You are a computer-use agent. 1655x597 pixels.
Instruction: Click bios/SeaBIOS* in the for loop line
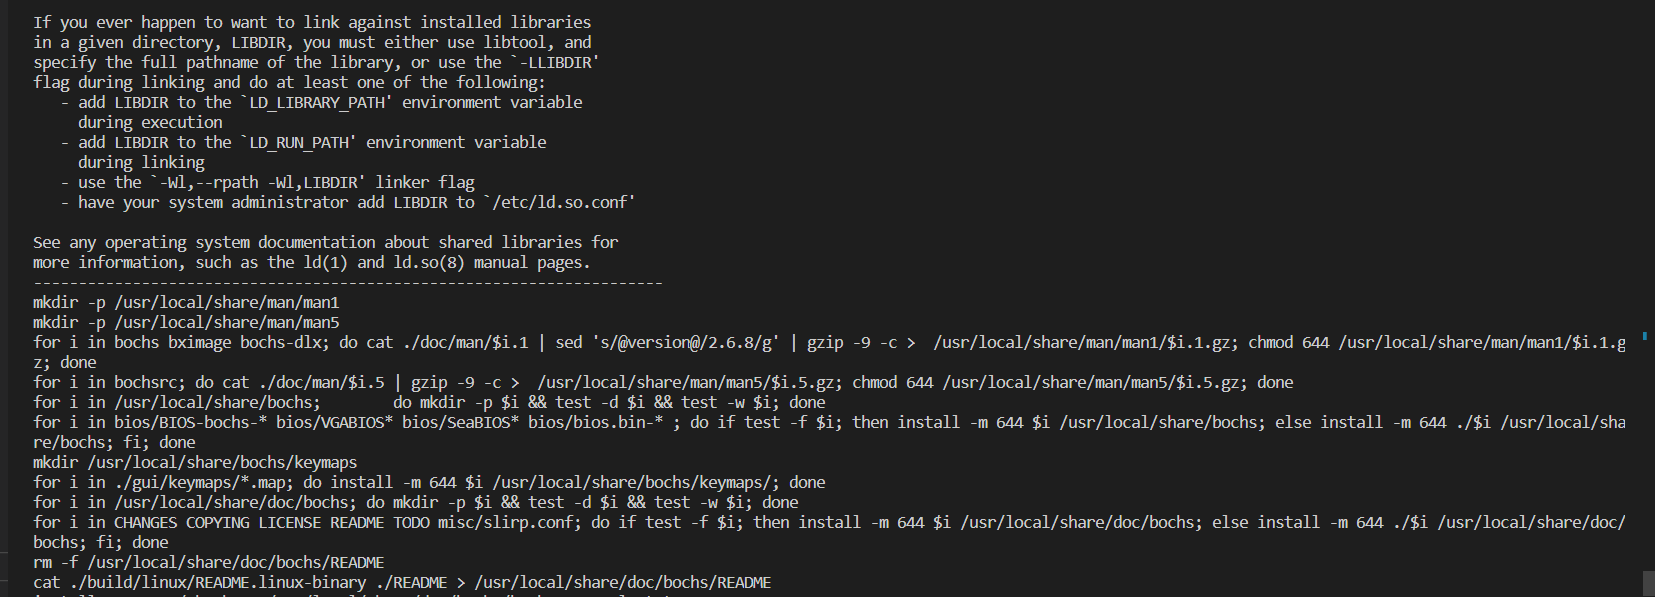point(460,422)
